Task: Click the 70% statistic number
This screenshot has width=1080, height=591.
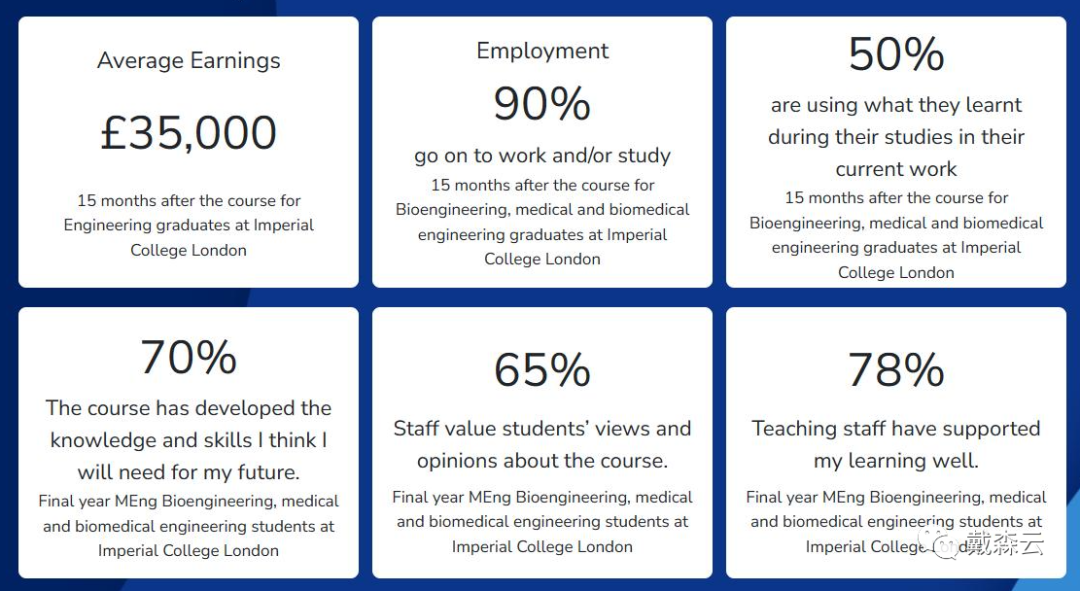Action: click(189, 357)
